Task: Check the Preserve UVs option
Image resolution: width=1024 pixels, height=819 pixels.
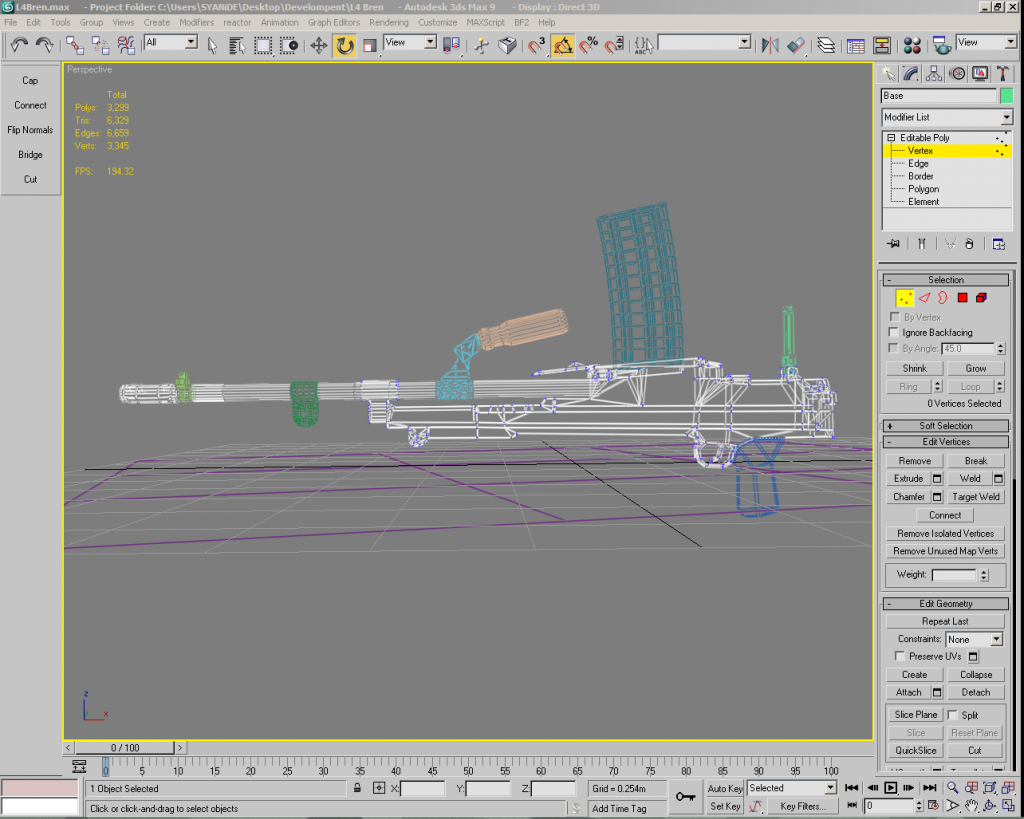Action: coord(900,656)
